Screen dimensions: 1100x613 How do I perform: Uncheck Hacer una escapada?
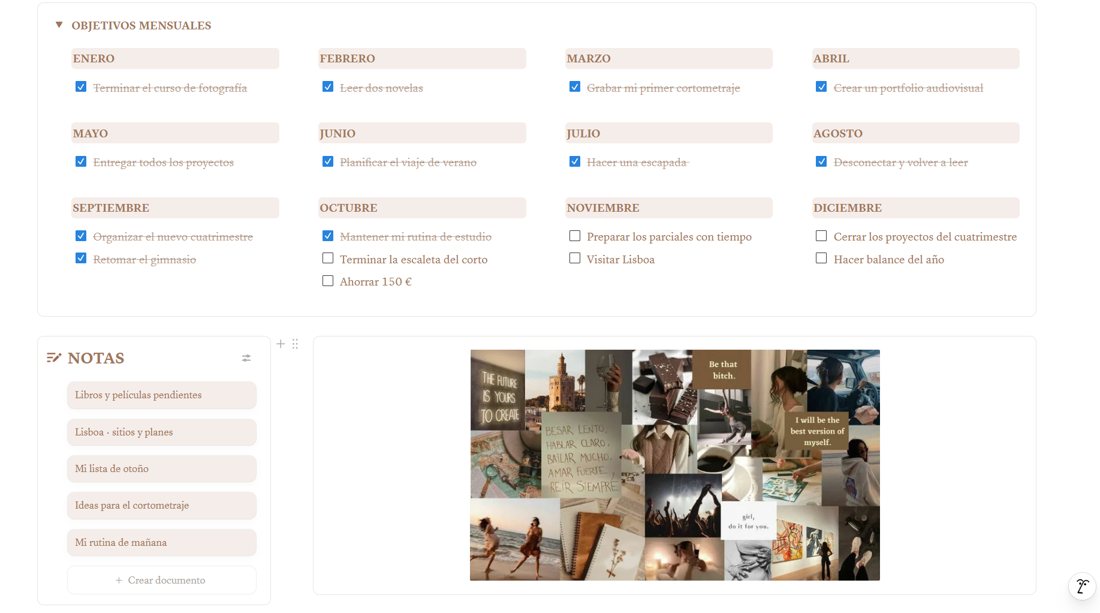pyautogui.click(x=575, y=161)
